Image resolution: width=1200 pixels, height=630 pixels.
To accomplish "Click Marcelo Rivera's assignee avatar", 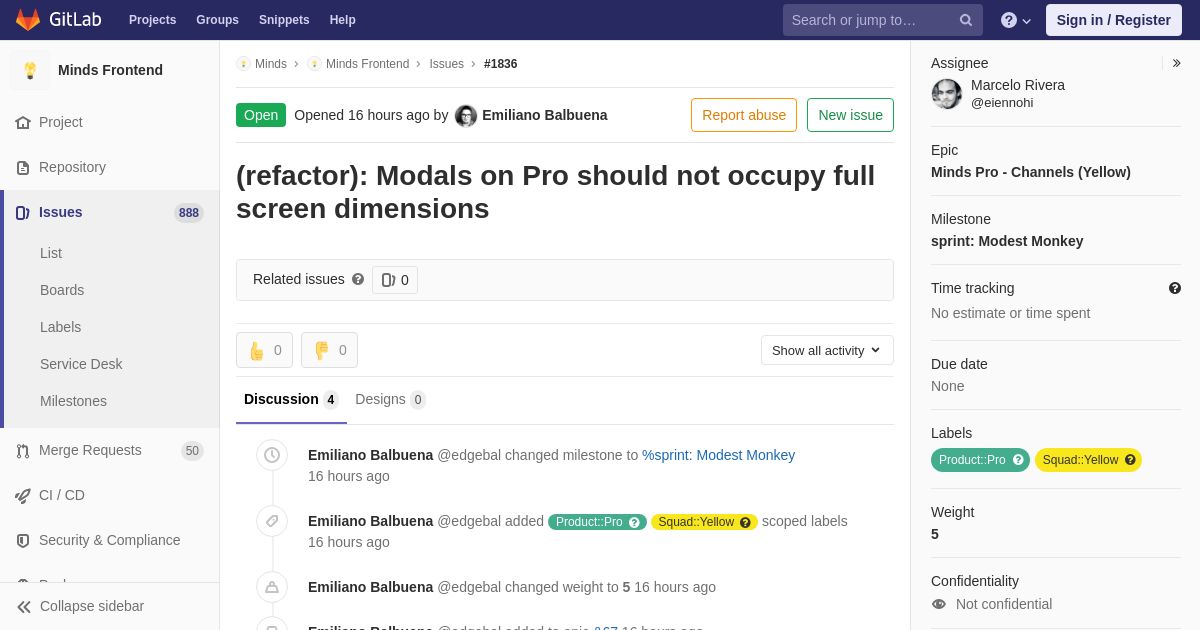I will click(x=947, y=94).
